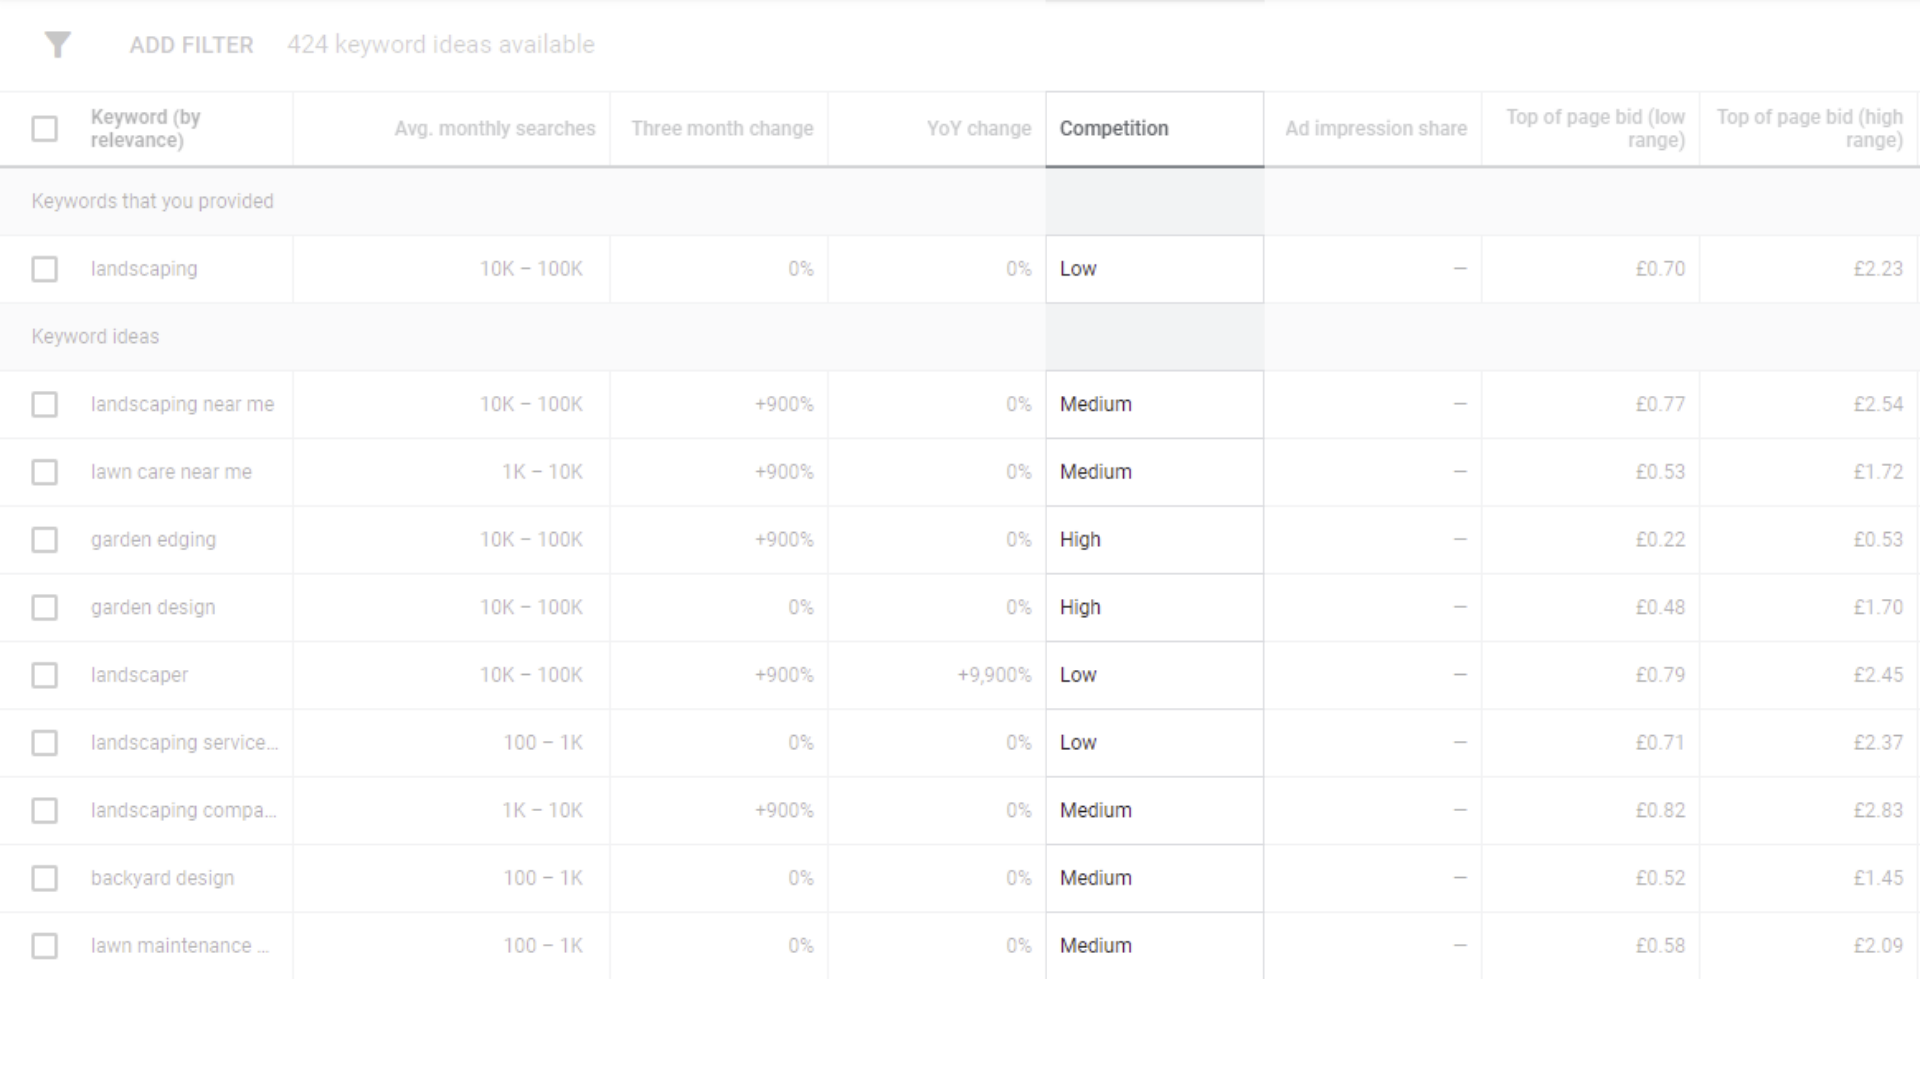This screenshot has height=1080, width=1920.
Task: Sort by Ad impression share column
Action: pos(1375,128)
